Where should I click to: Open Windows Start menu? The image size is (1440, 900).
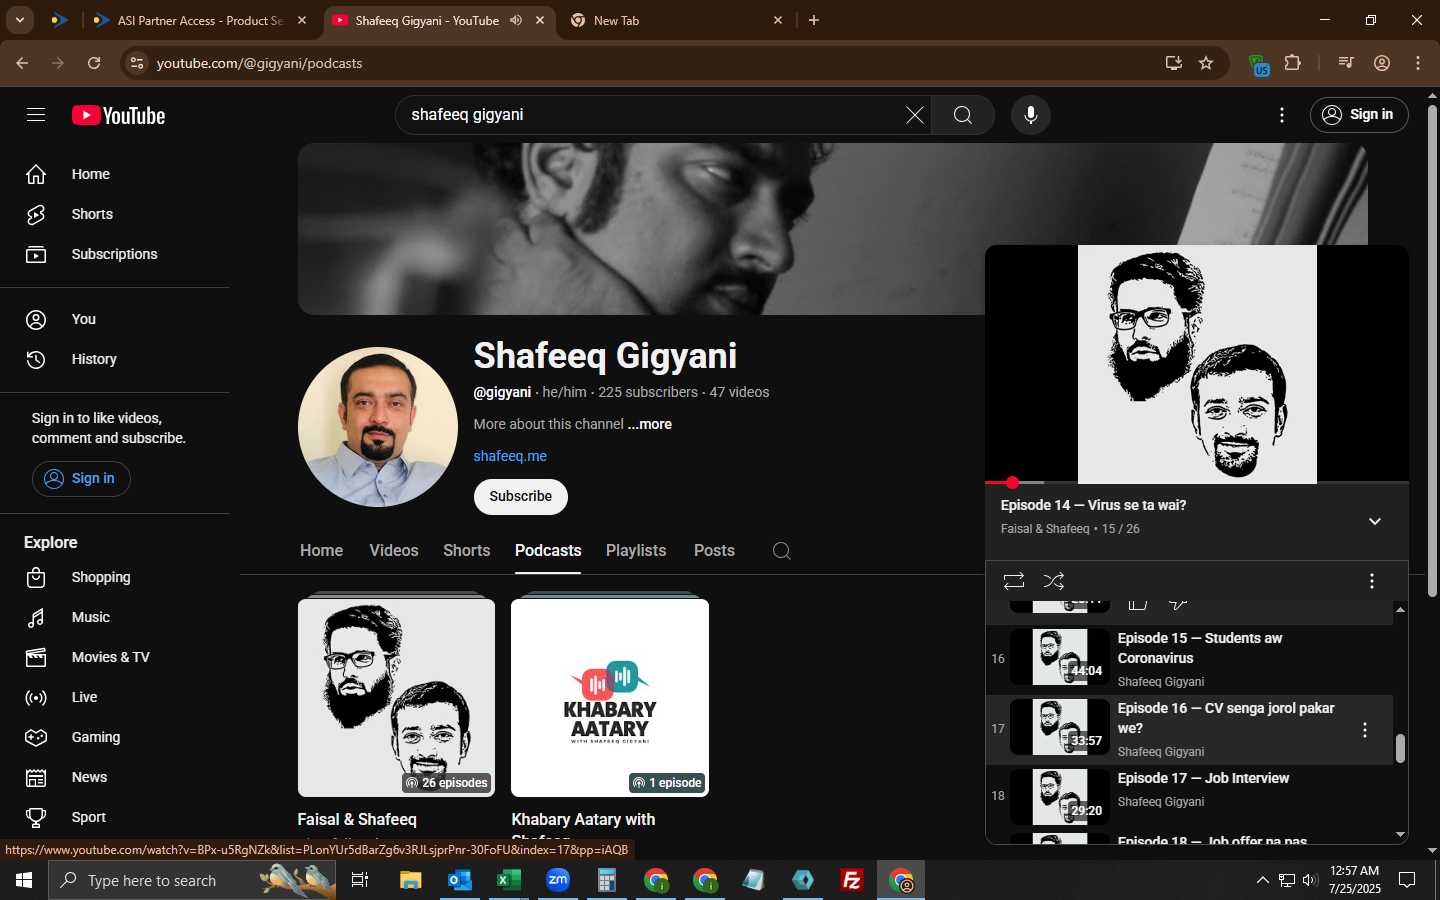(24, 880)
